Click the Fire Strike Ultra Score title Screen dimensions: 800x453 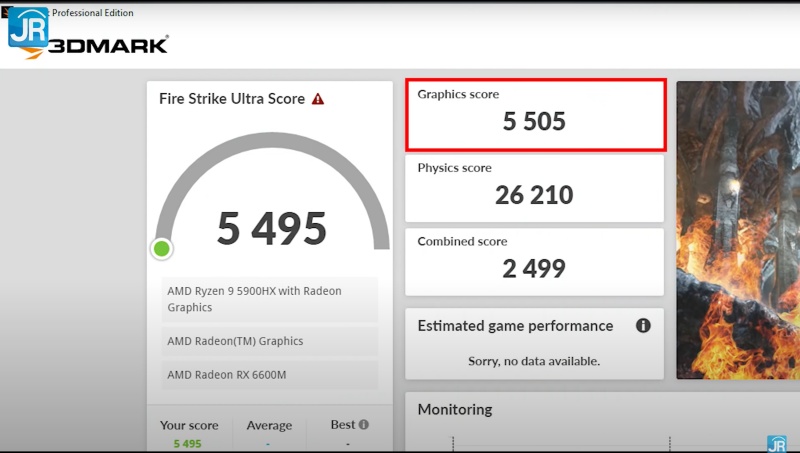[232, 99]
